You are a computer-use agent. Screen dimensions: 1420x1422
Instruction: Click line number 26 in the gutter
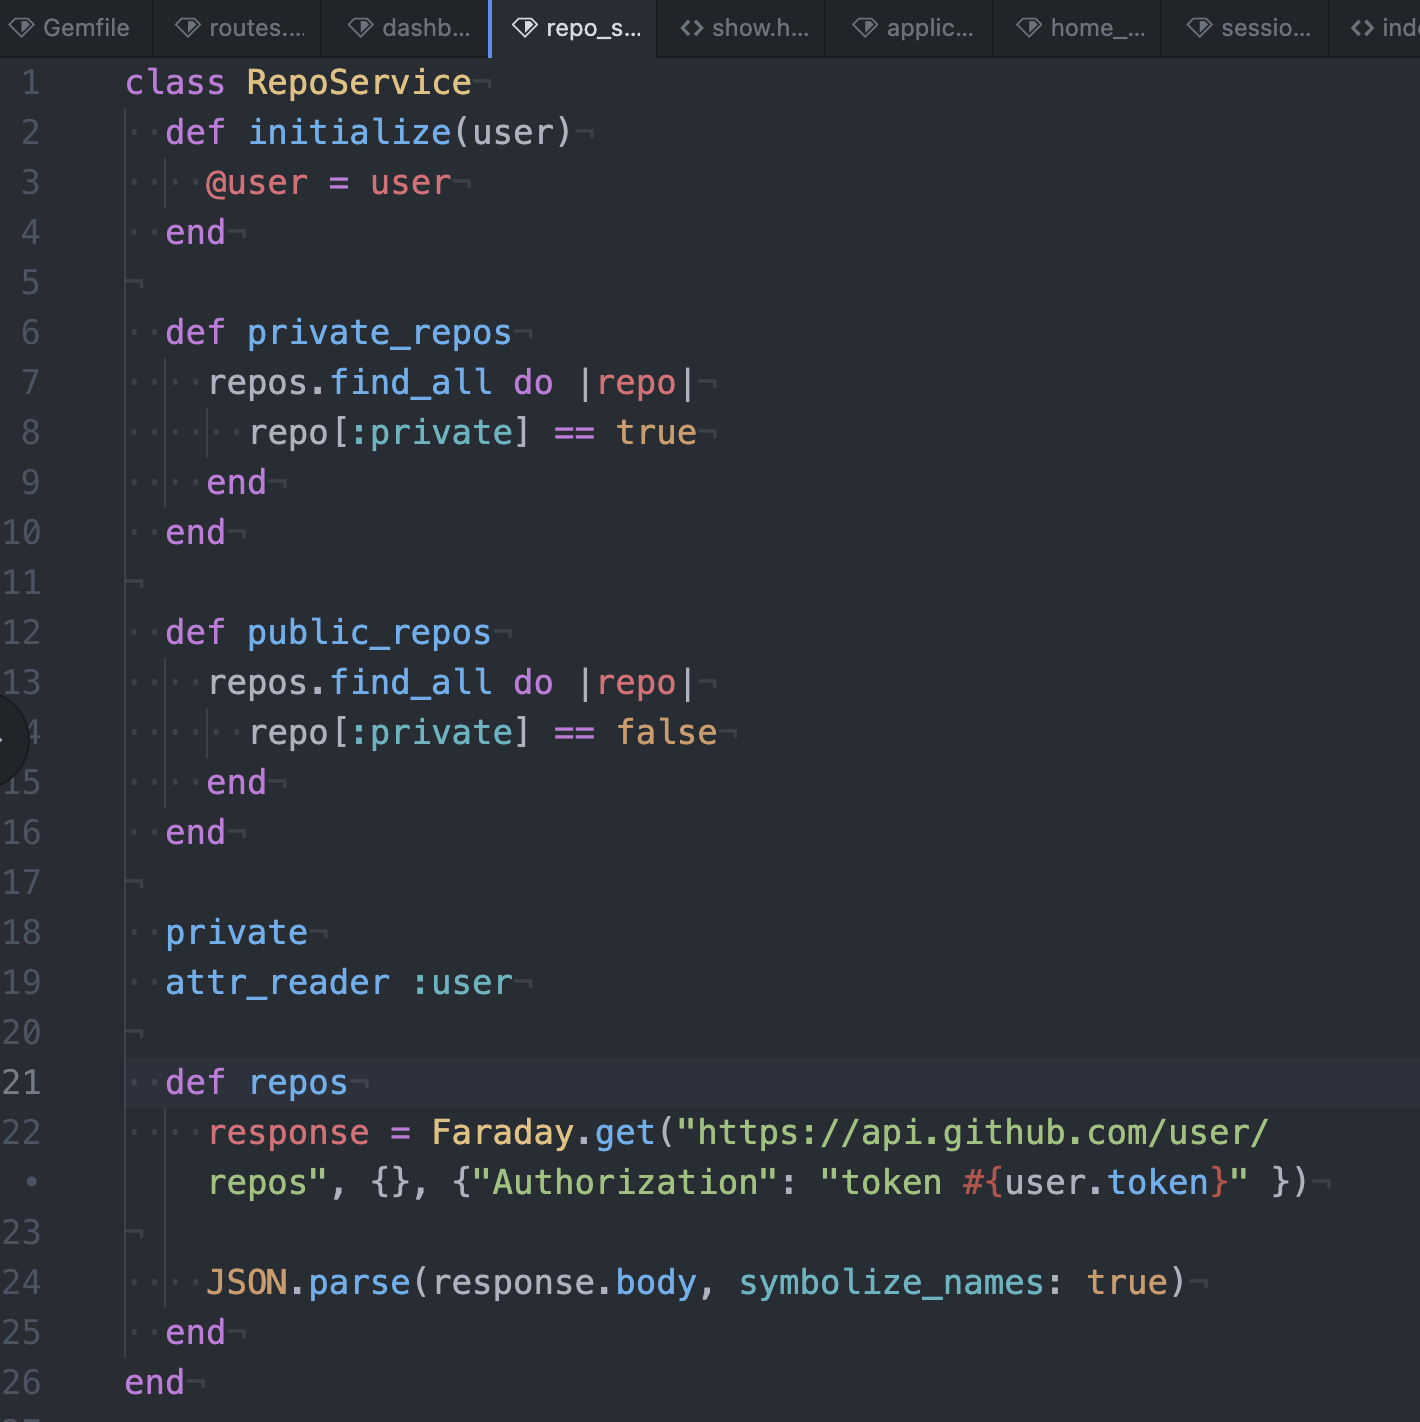[x=21, y=1382]
